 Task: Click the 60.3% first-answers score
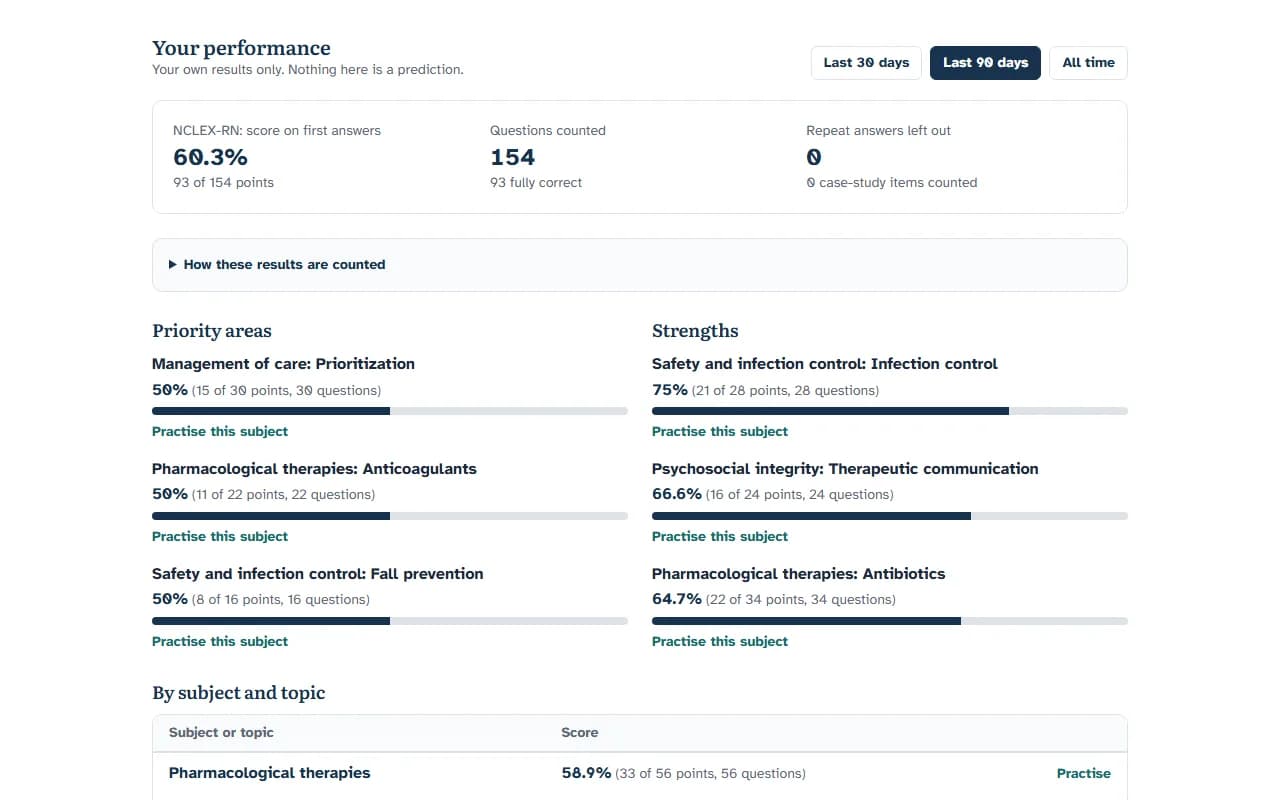[x=210, y=157]
